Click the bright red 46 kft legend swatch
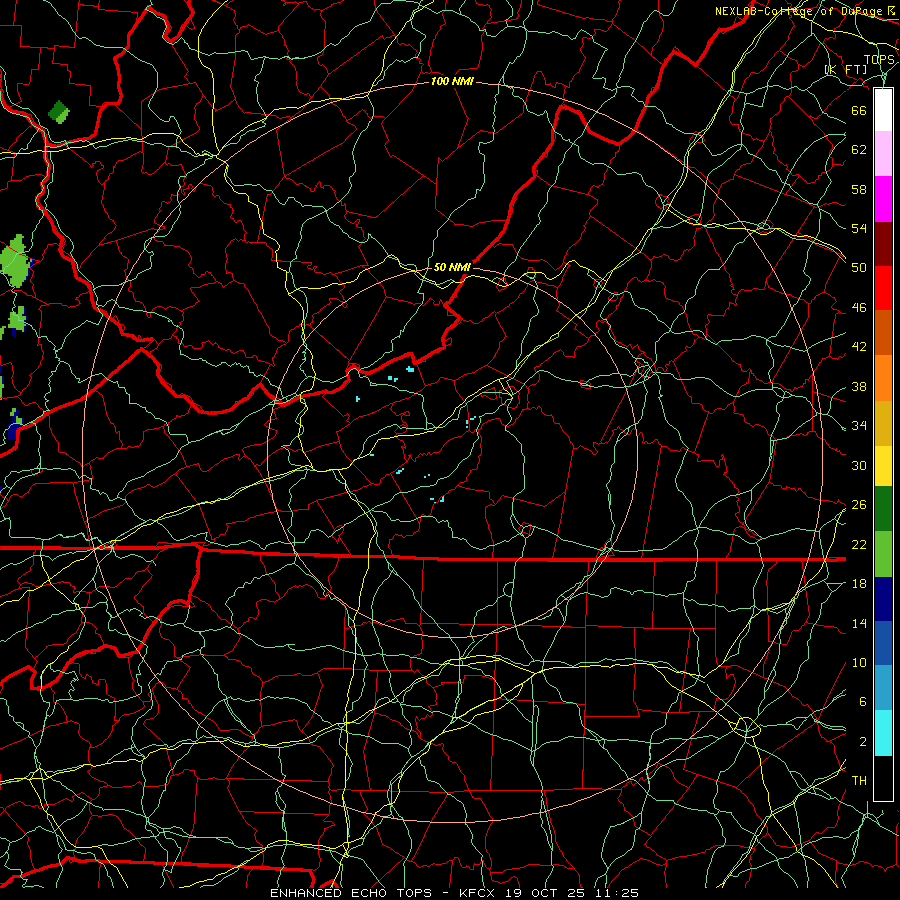Screen dimensions: 900x900 pyautogui.click(x=883, y=288)
